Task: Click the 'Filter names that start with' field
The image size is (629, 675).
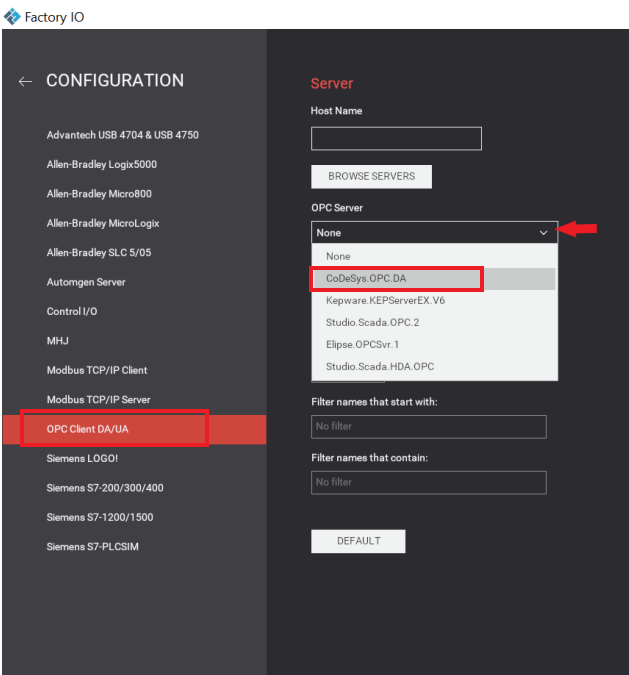Action: click(428, 427)
